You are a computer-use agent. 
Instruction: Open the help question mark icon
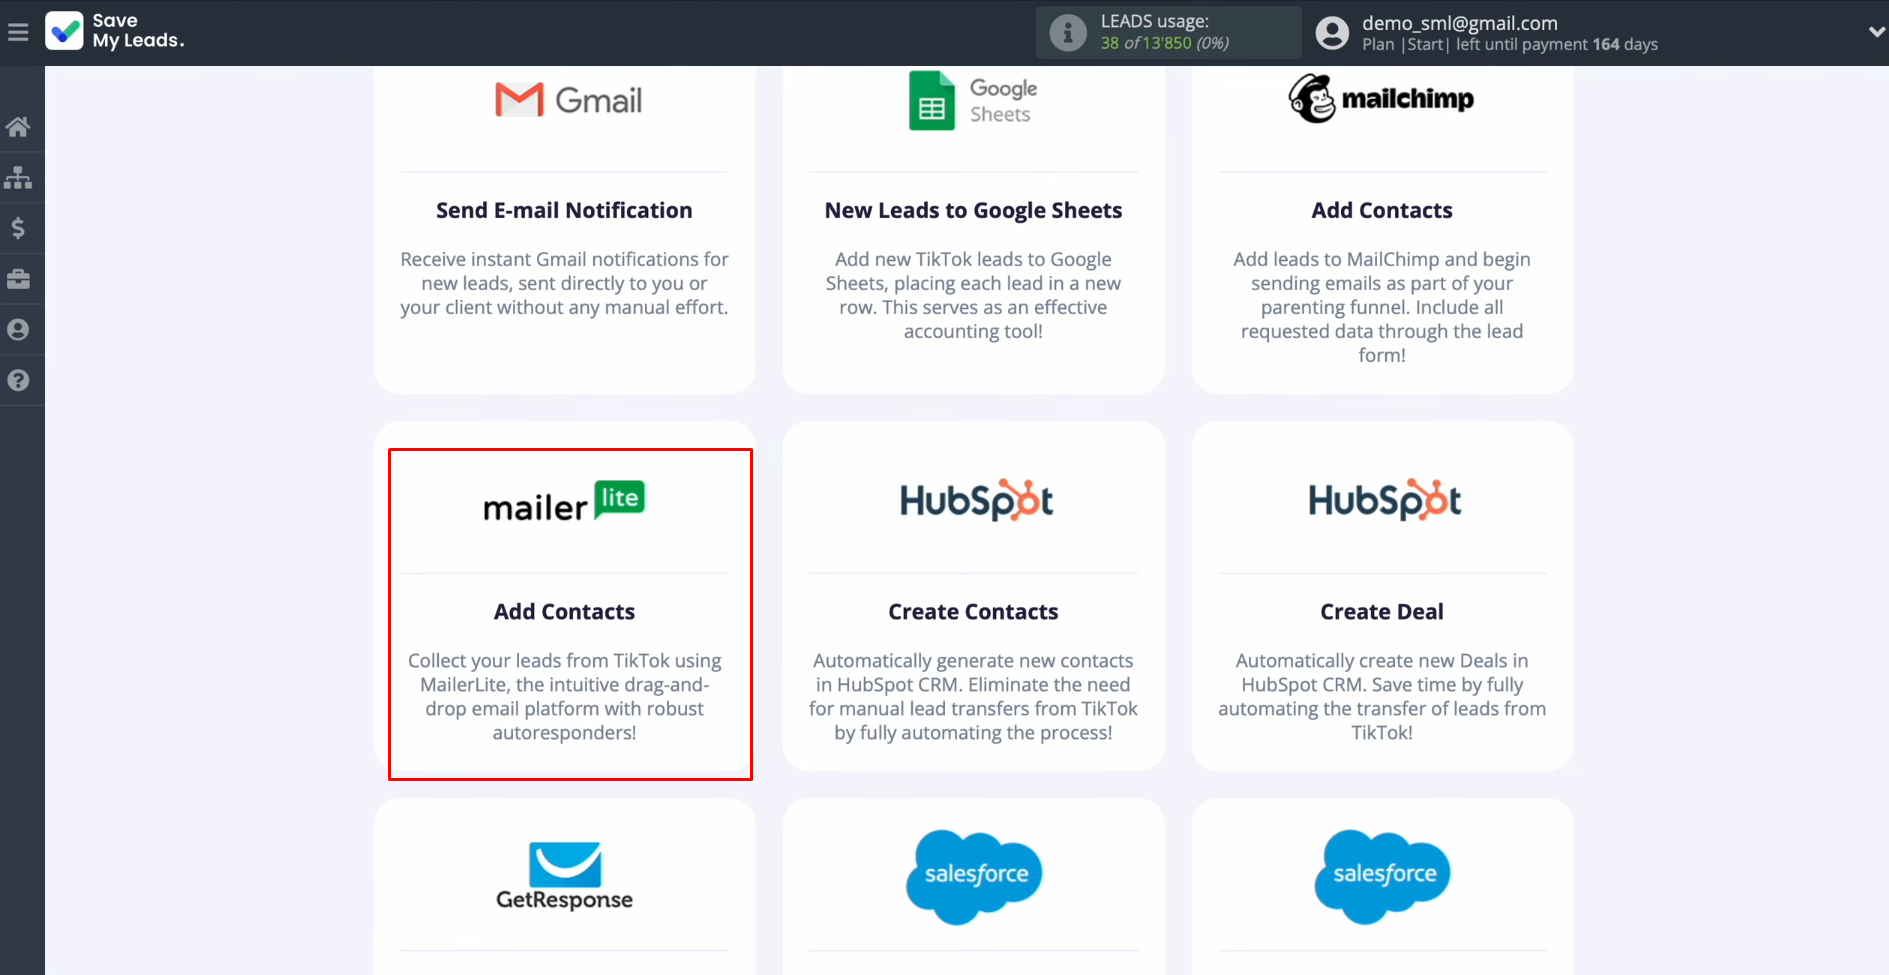click(18, 380)
